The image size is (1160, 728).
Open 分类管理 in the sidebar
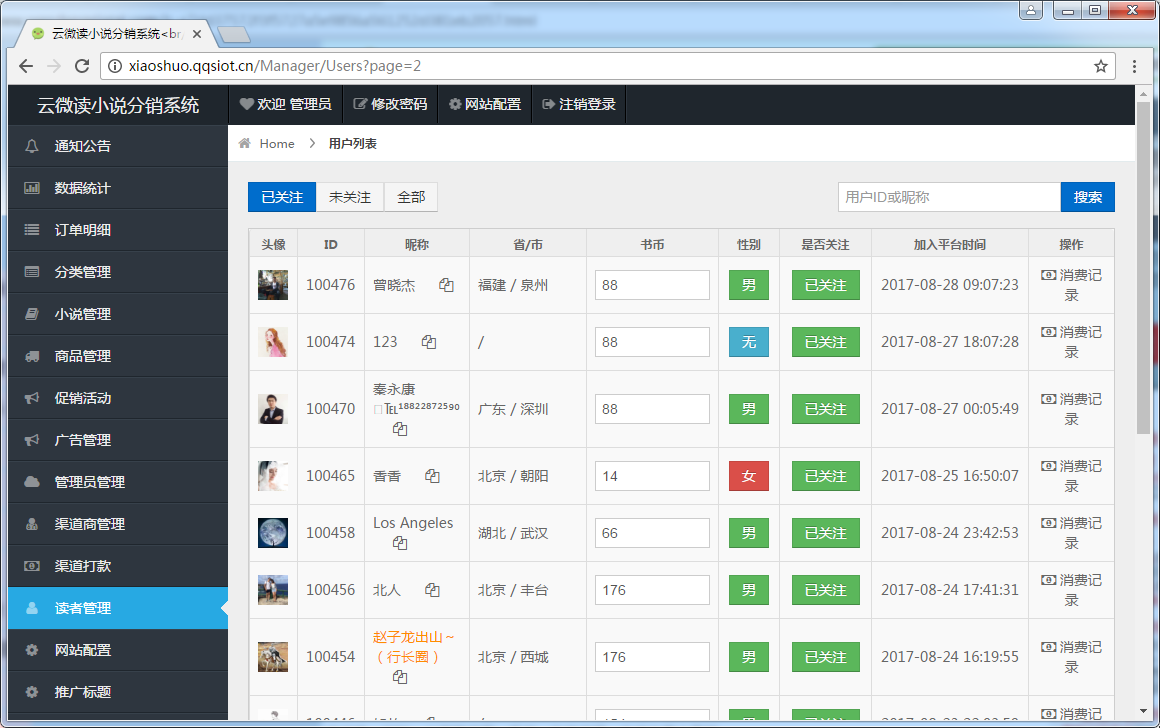118,272
